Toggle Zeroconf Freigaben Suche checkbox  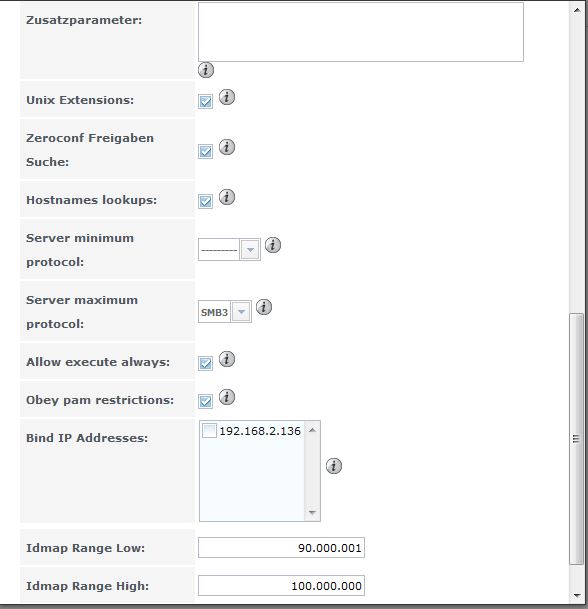point(205,151)
